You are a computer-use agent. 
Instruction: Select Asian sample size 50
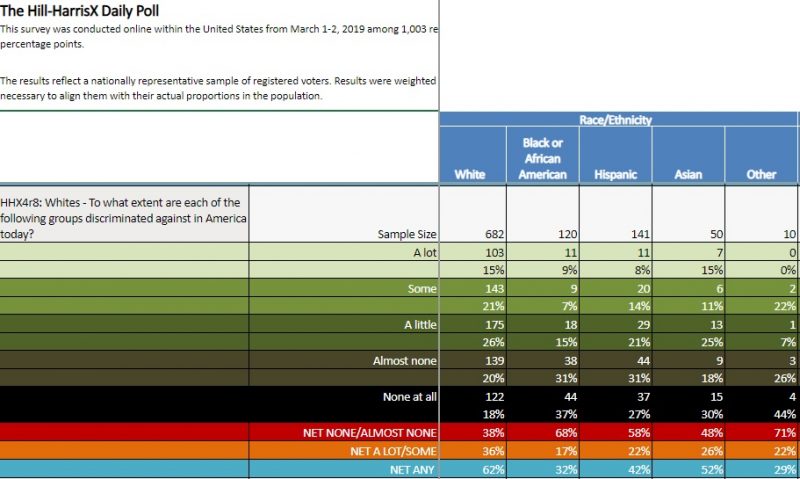716,234
